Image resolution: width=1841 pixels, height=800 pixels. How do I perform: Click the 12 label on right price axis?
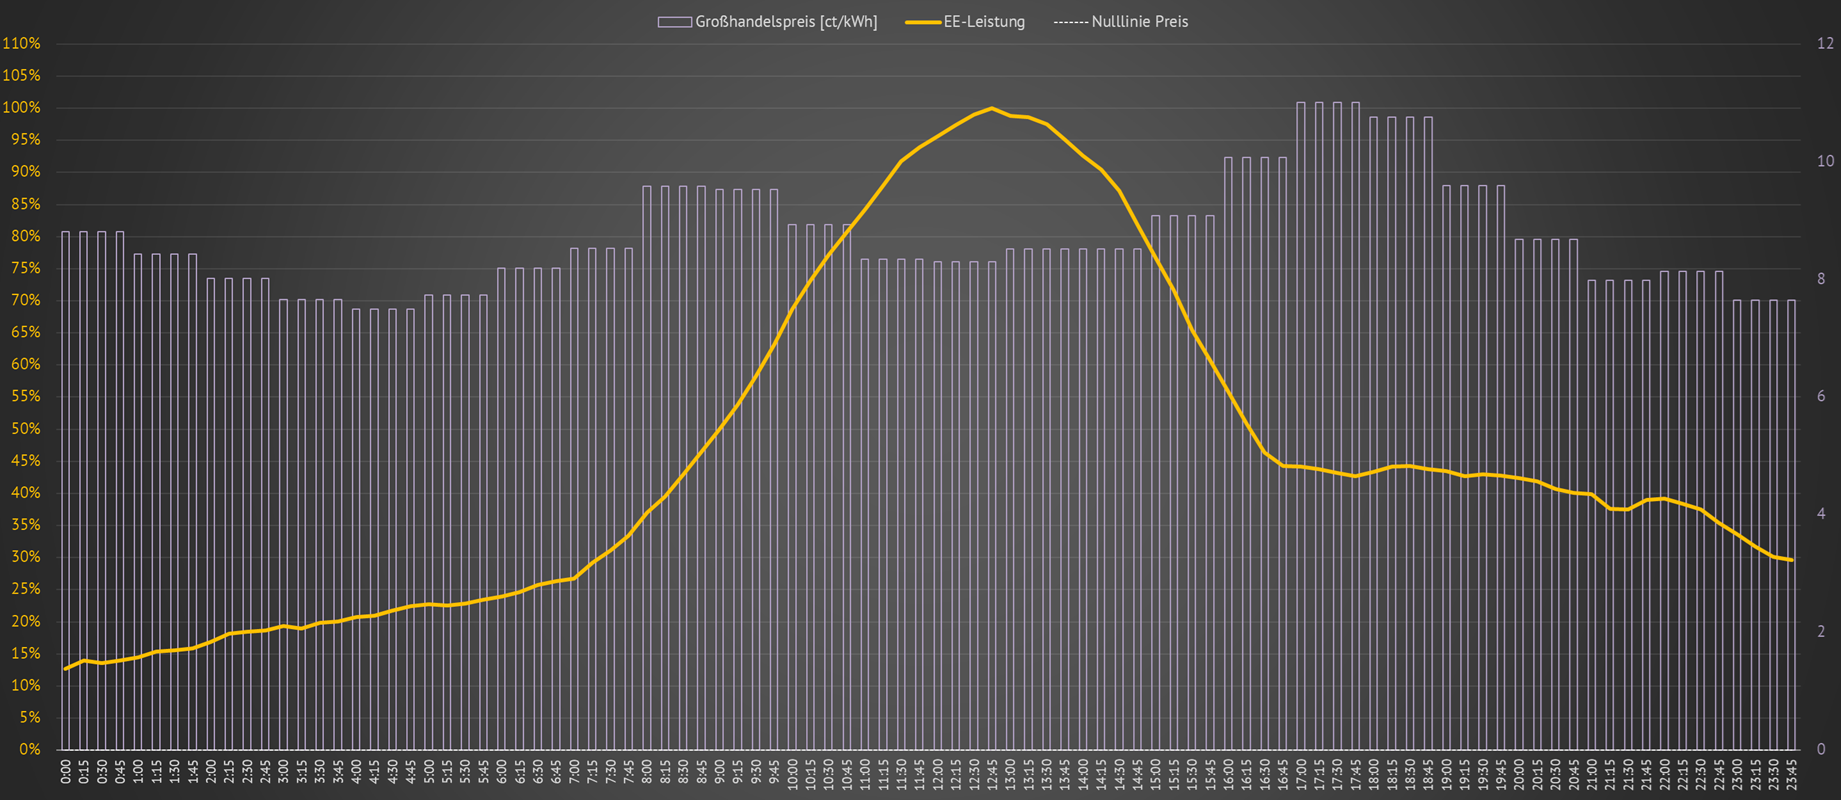(1825, 44)
